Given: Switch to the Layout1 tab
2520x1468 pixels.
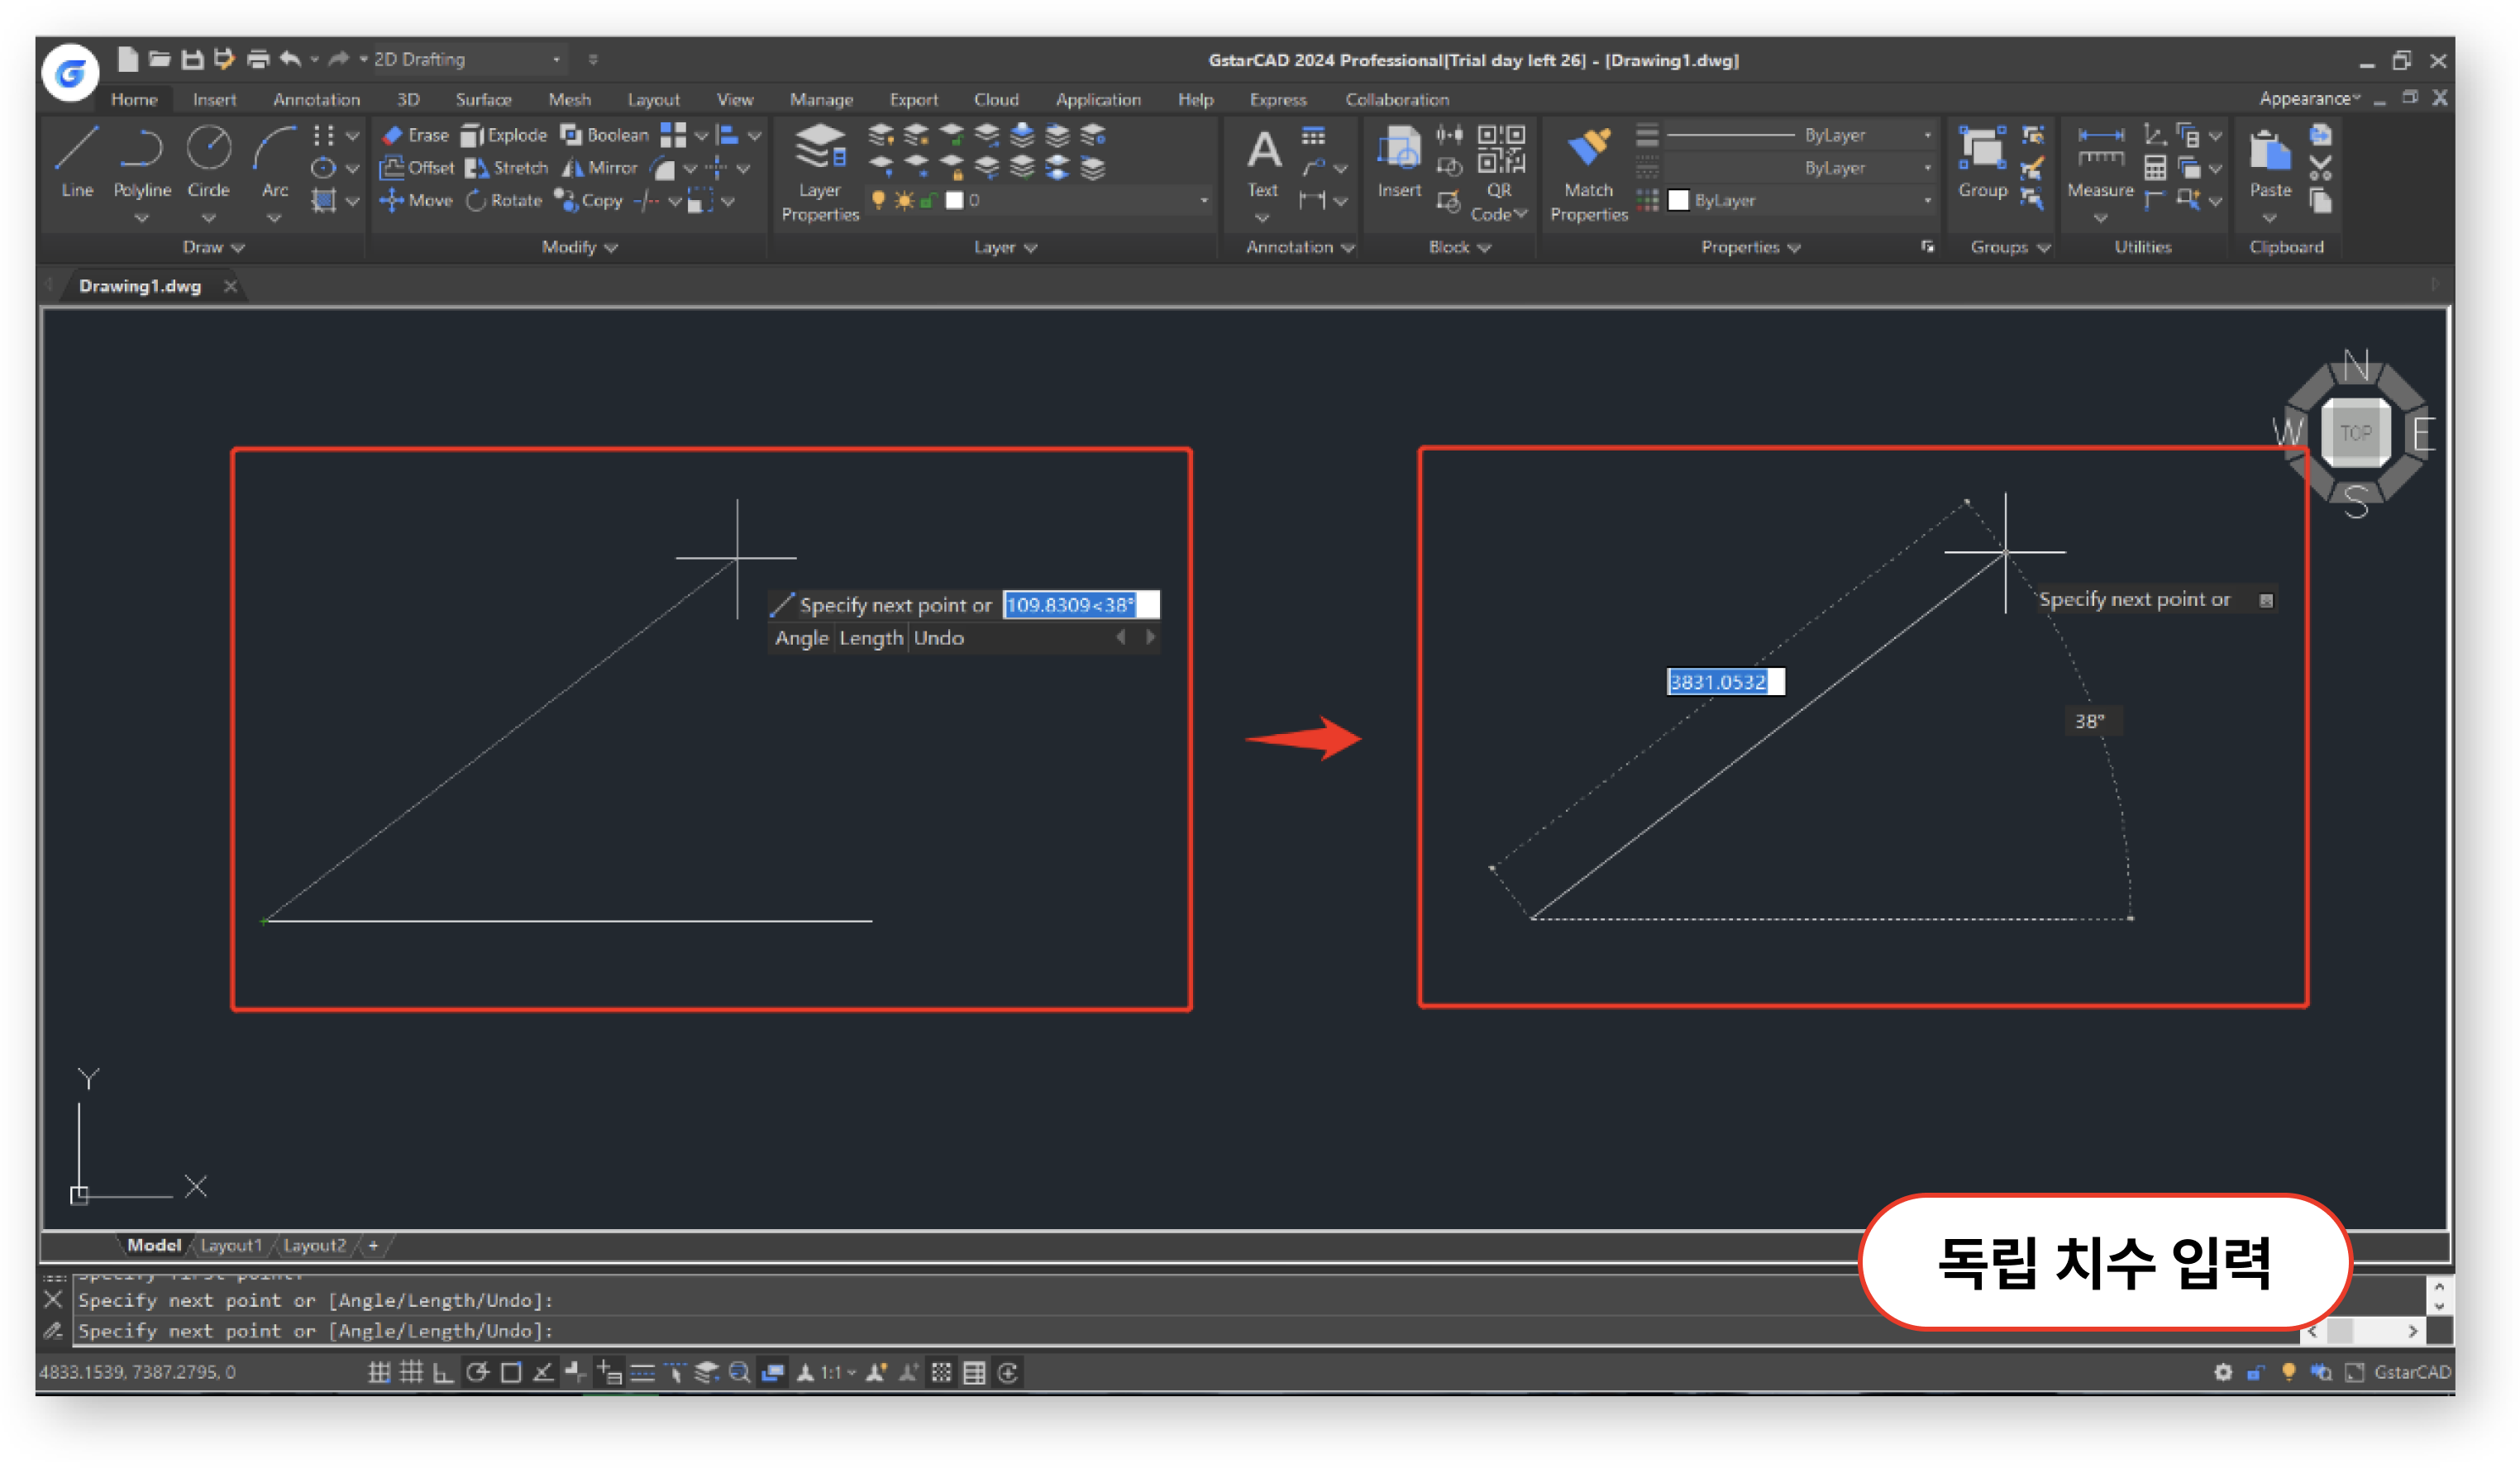Looking at the screenshot, I should (x=230, y=1245).
